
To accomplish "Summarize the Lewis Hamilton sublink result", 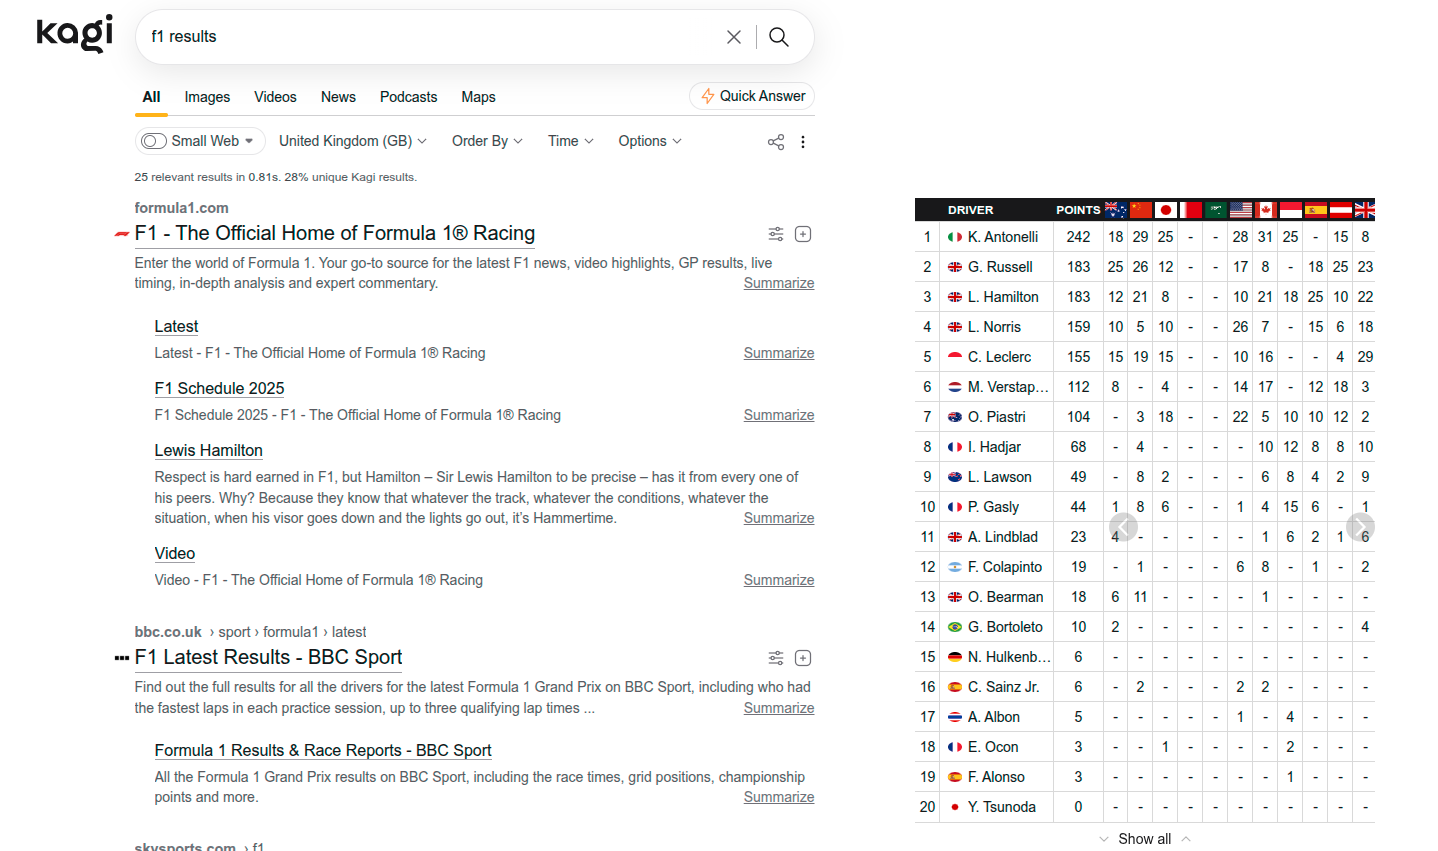I will (x=779, y=518).
